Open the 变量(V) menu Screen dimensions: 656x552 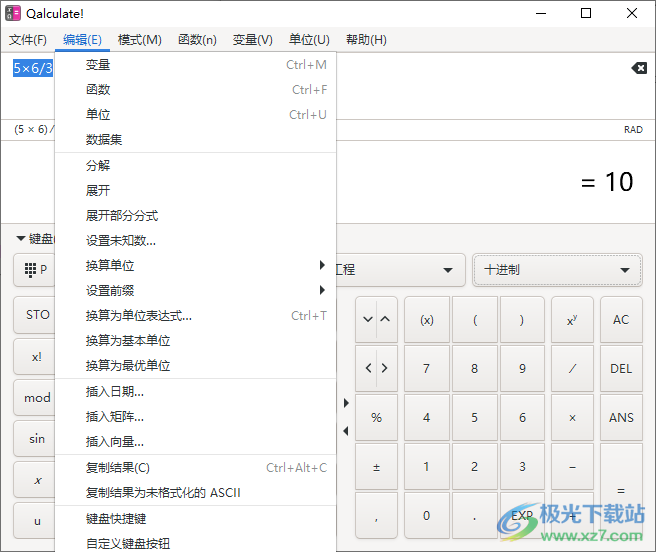click(x=252, y=40)
